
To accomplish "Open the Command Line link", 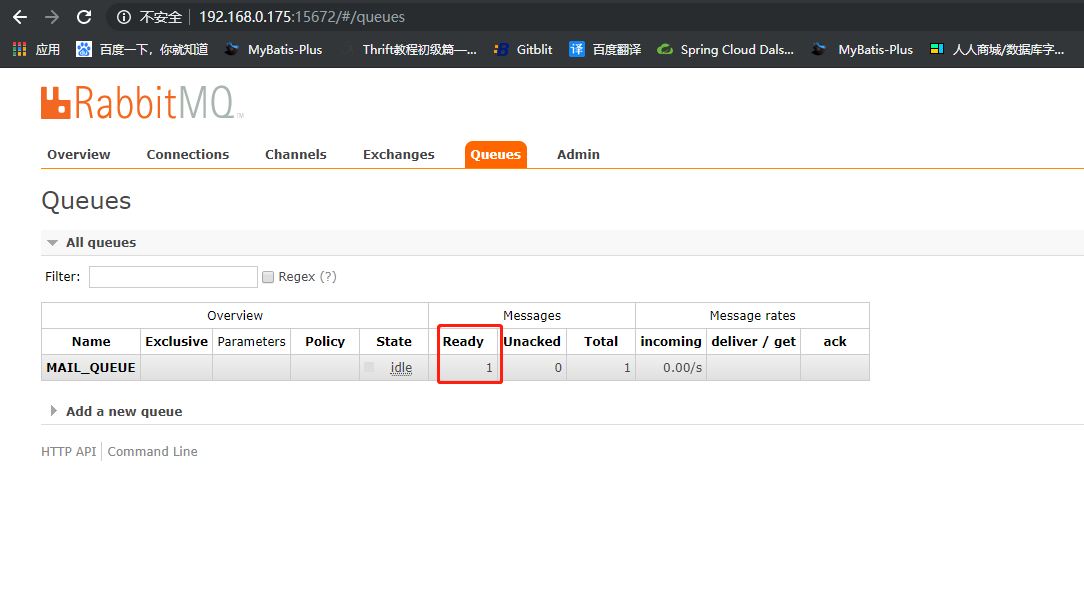I will [152, 452].
